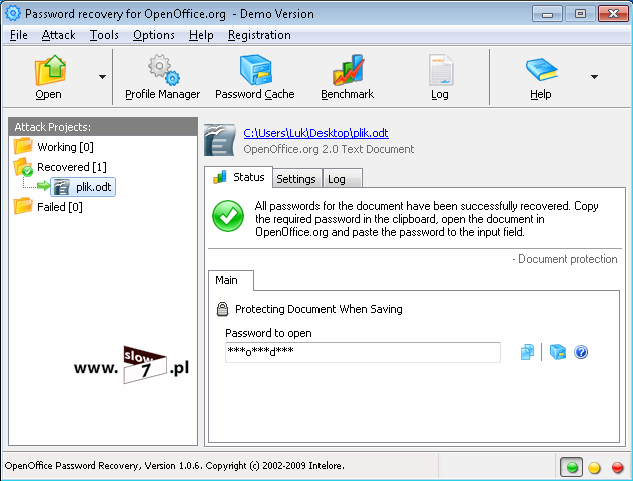The width and height of the screenshot is (633, 481).
Task: Click the blue question mark help icon
Action: pyautogui.click(x=581, y=352)
